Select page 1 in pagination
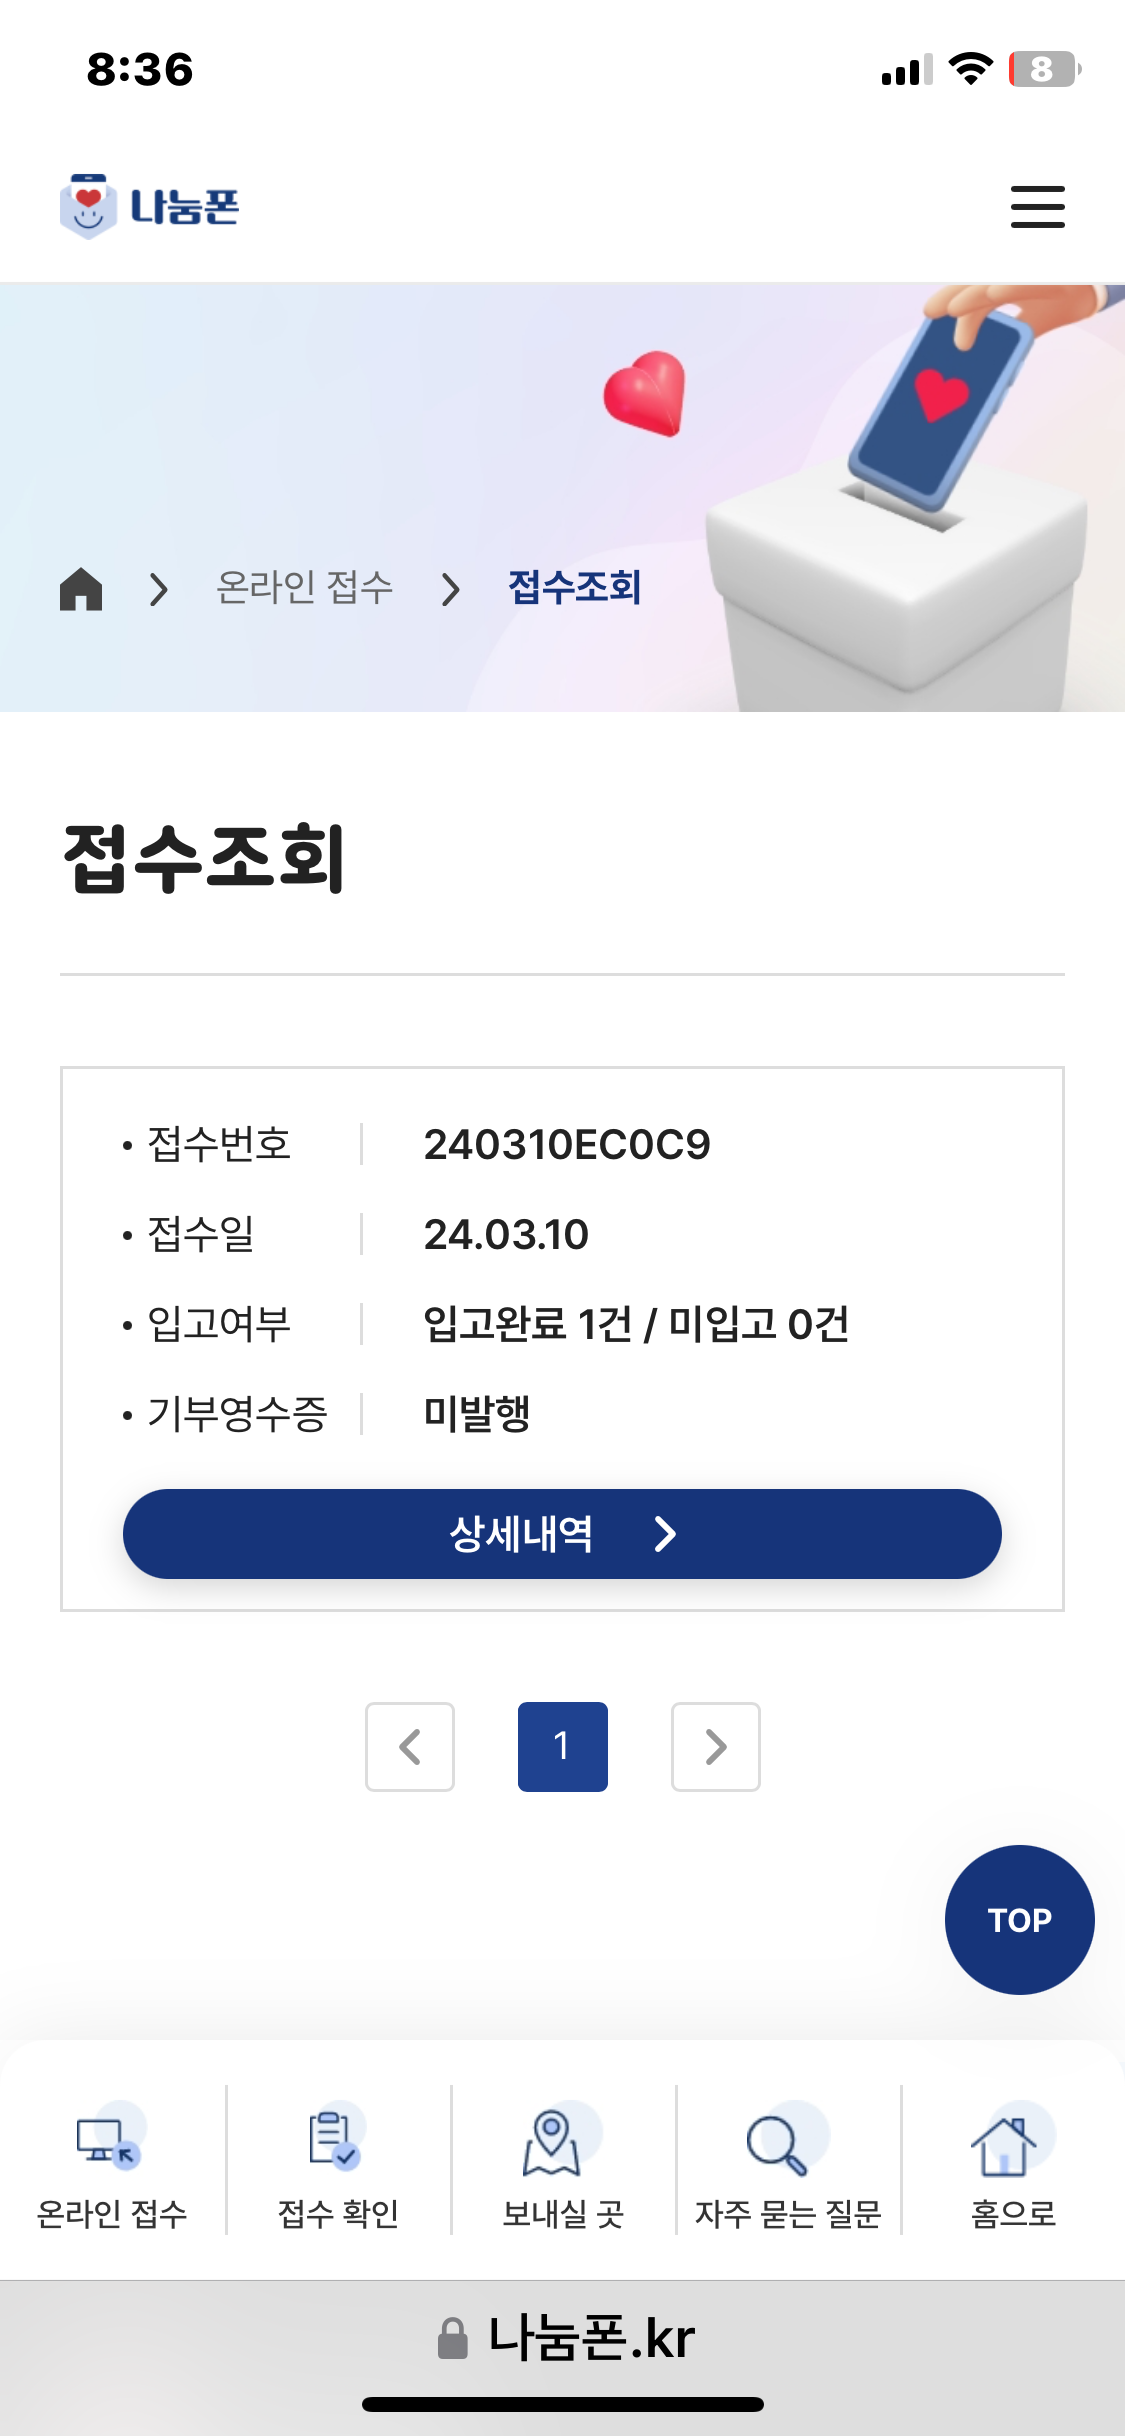This screenshot has height=2436, width=1125. tap(562, 1747)
